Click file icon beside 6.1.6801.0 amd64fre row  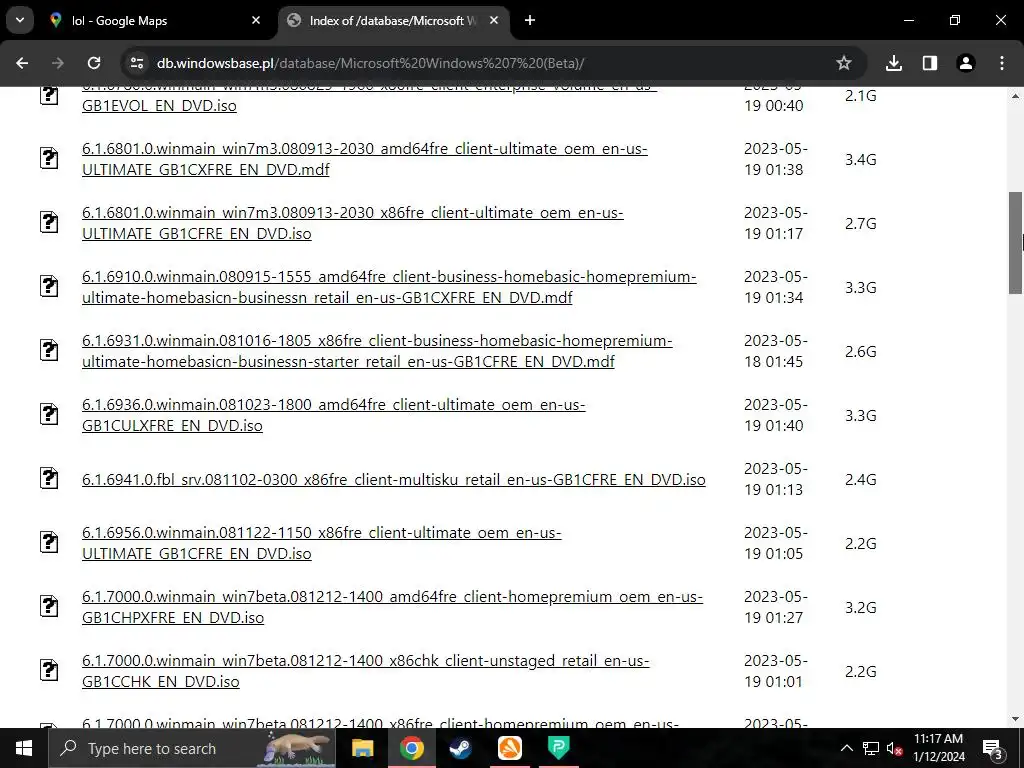[x=49, y=158]
